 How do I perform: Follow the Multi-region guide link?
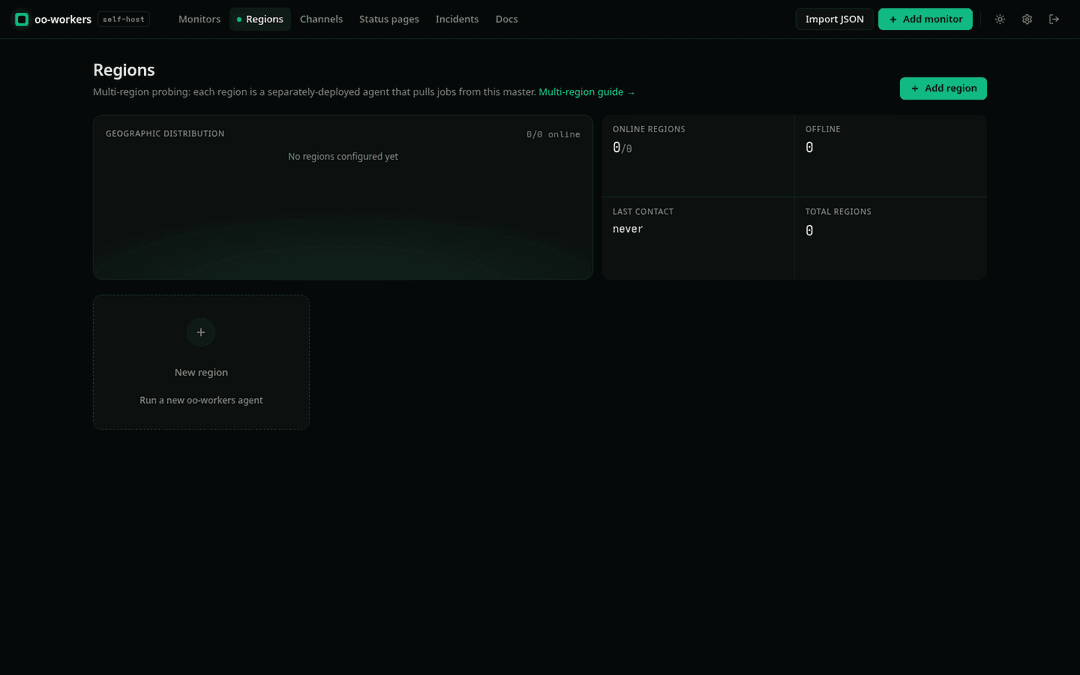click(x=587, y=92)
